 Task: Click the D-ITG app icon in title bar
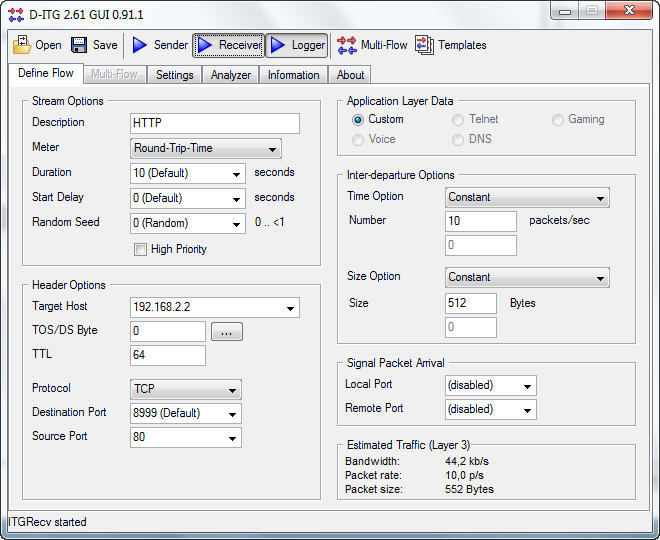coord(16,14)
